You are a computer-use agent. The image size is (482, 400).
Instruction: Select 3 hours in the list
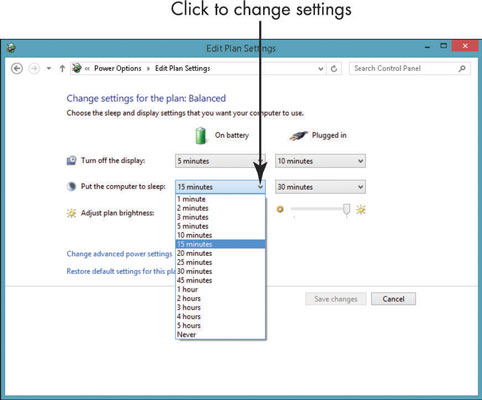pos(220,307)
